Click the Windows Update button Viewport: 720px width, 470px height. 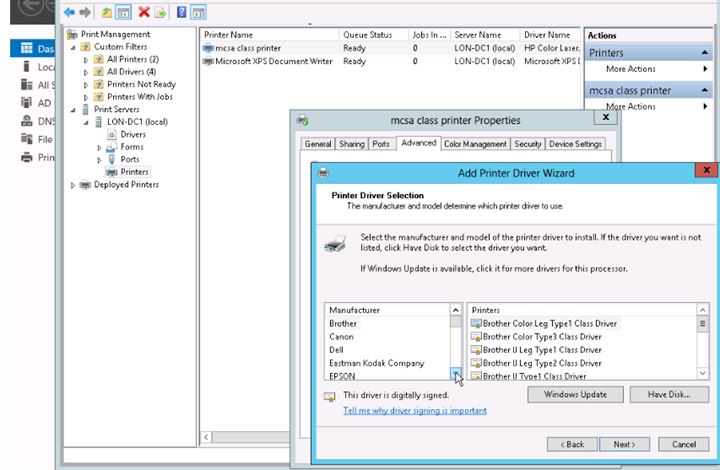pos(575,395)
